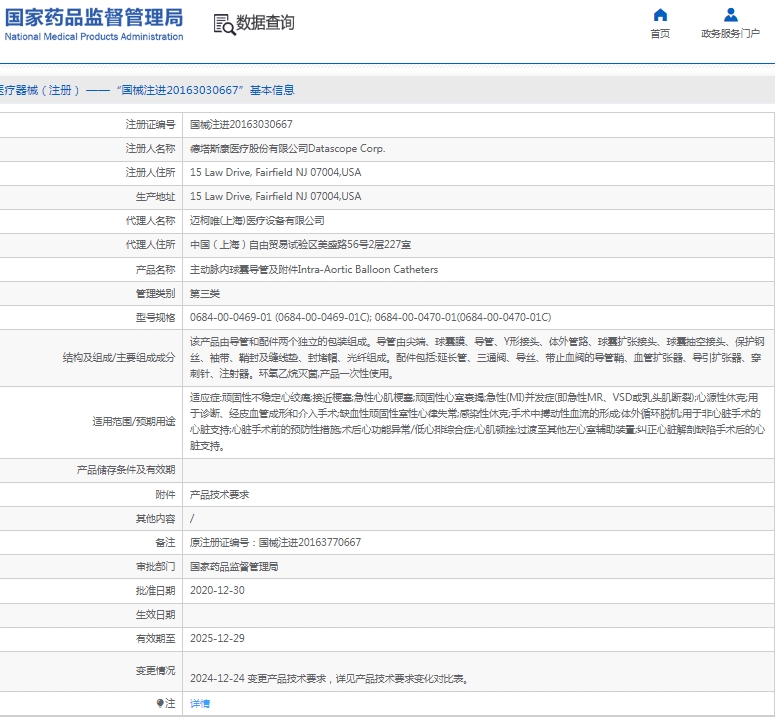Click 生产地址 address value cell
The width and height of the screenshot is (775, 722).
coord(275,197)
